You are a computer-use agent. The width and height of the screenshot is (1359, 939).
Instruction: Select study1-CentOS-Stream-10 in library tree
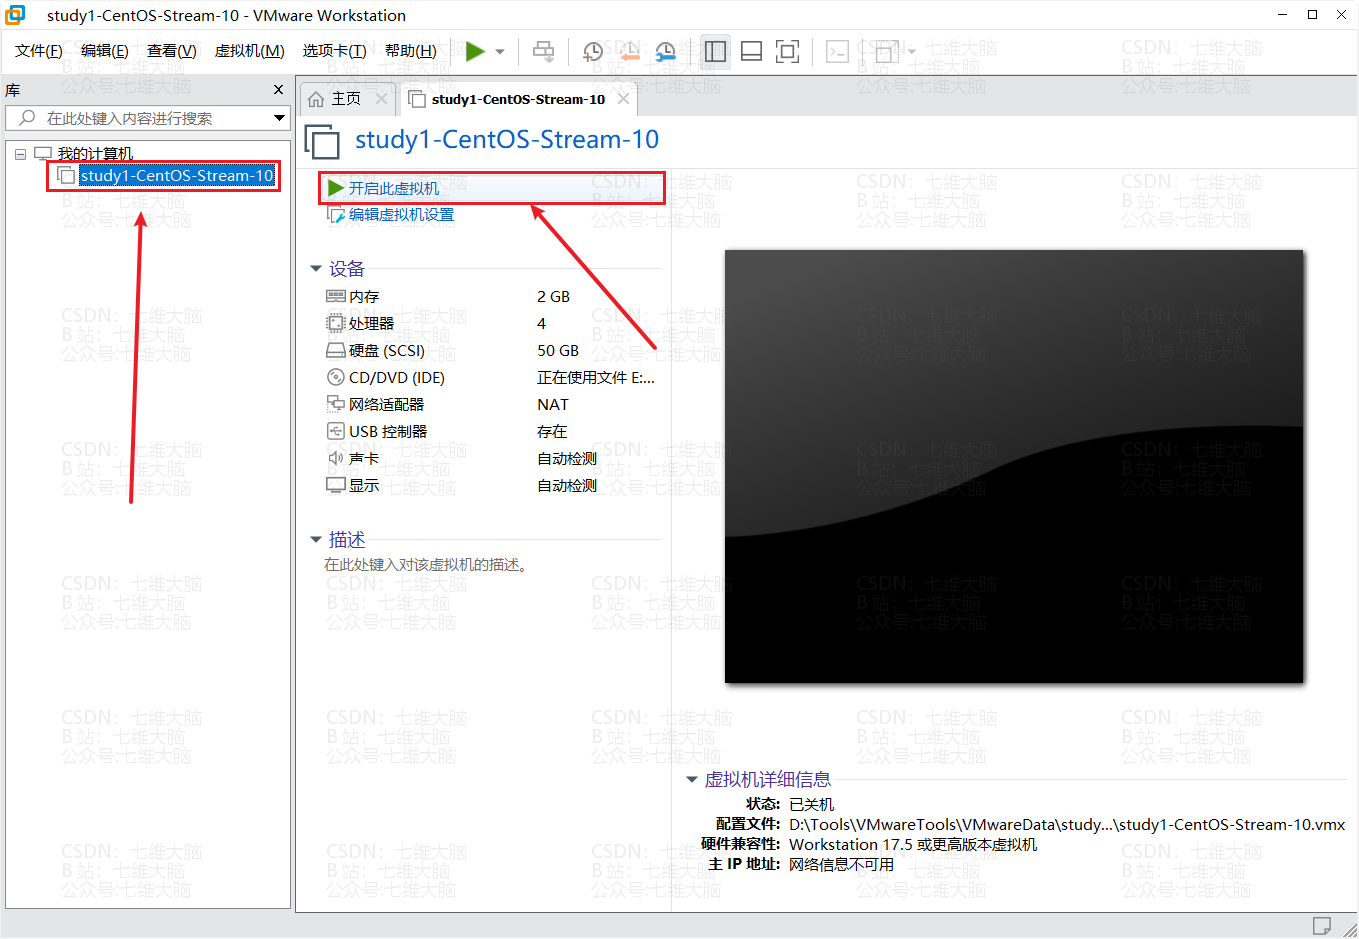pyautogui.click(x=177, y=176)
